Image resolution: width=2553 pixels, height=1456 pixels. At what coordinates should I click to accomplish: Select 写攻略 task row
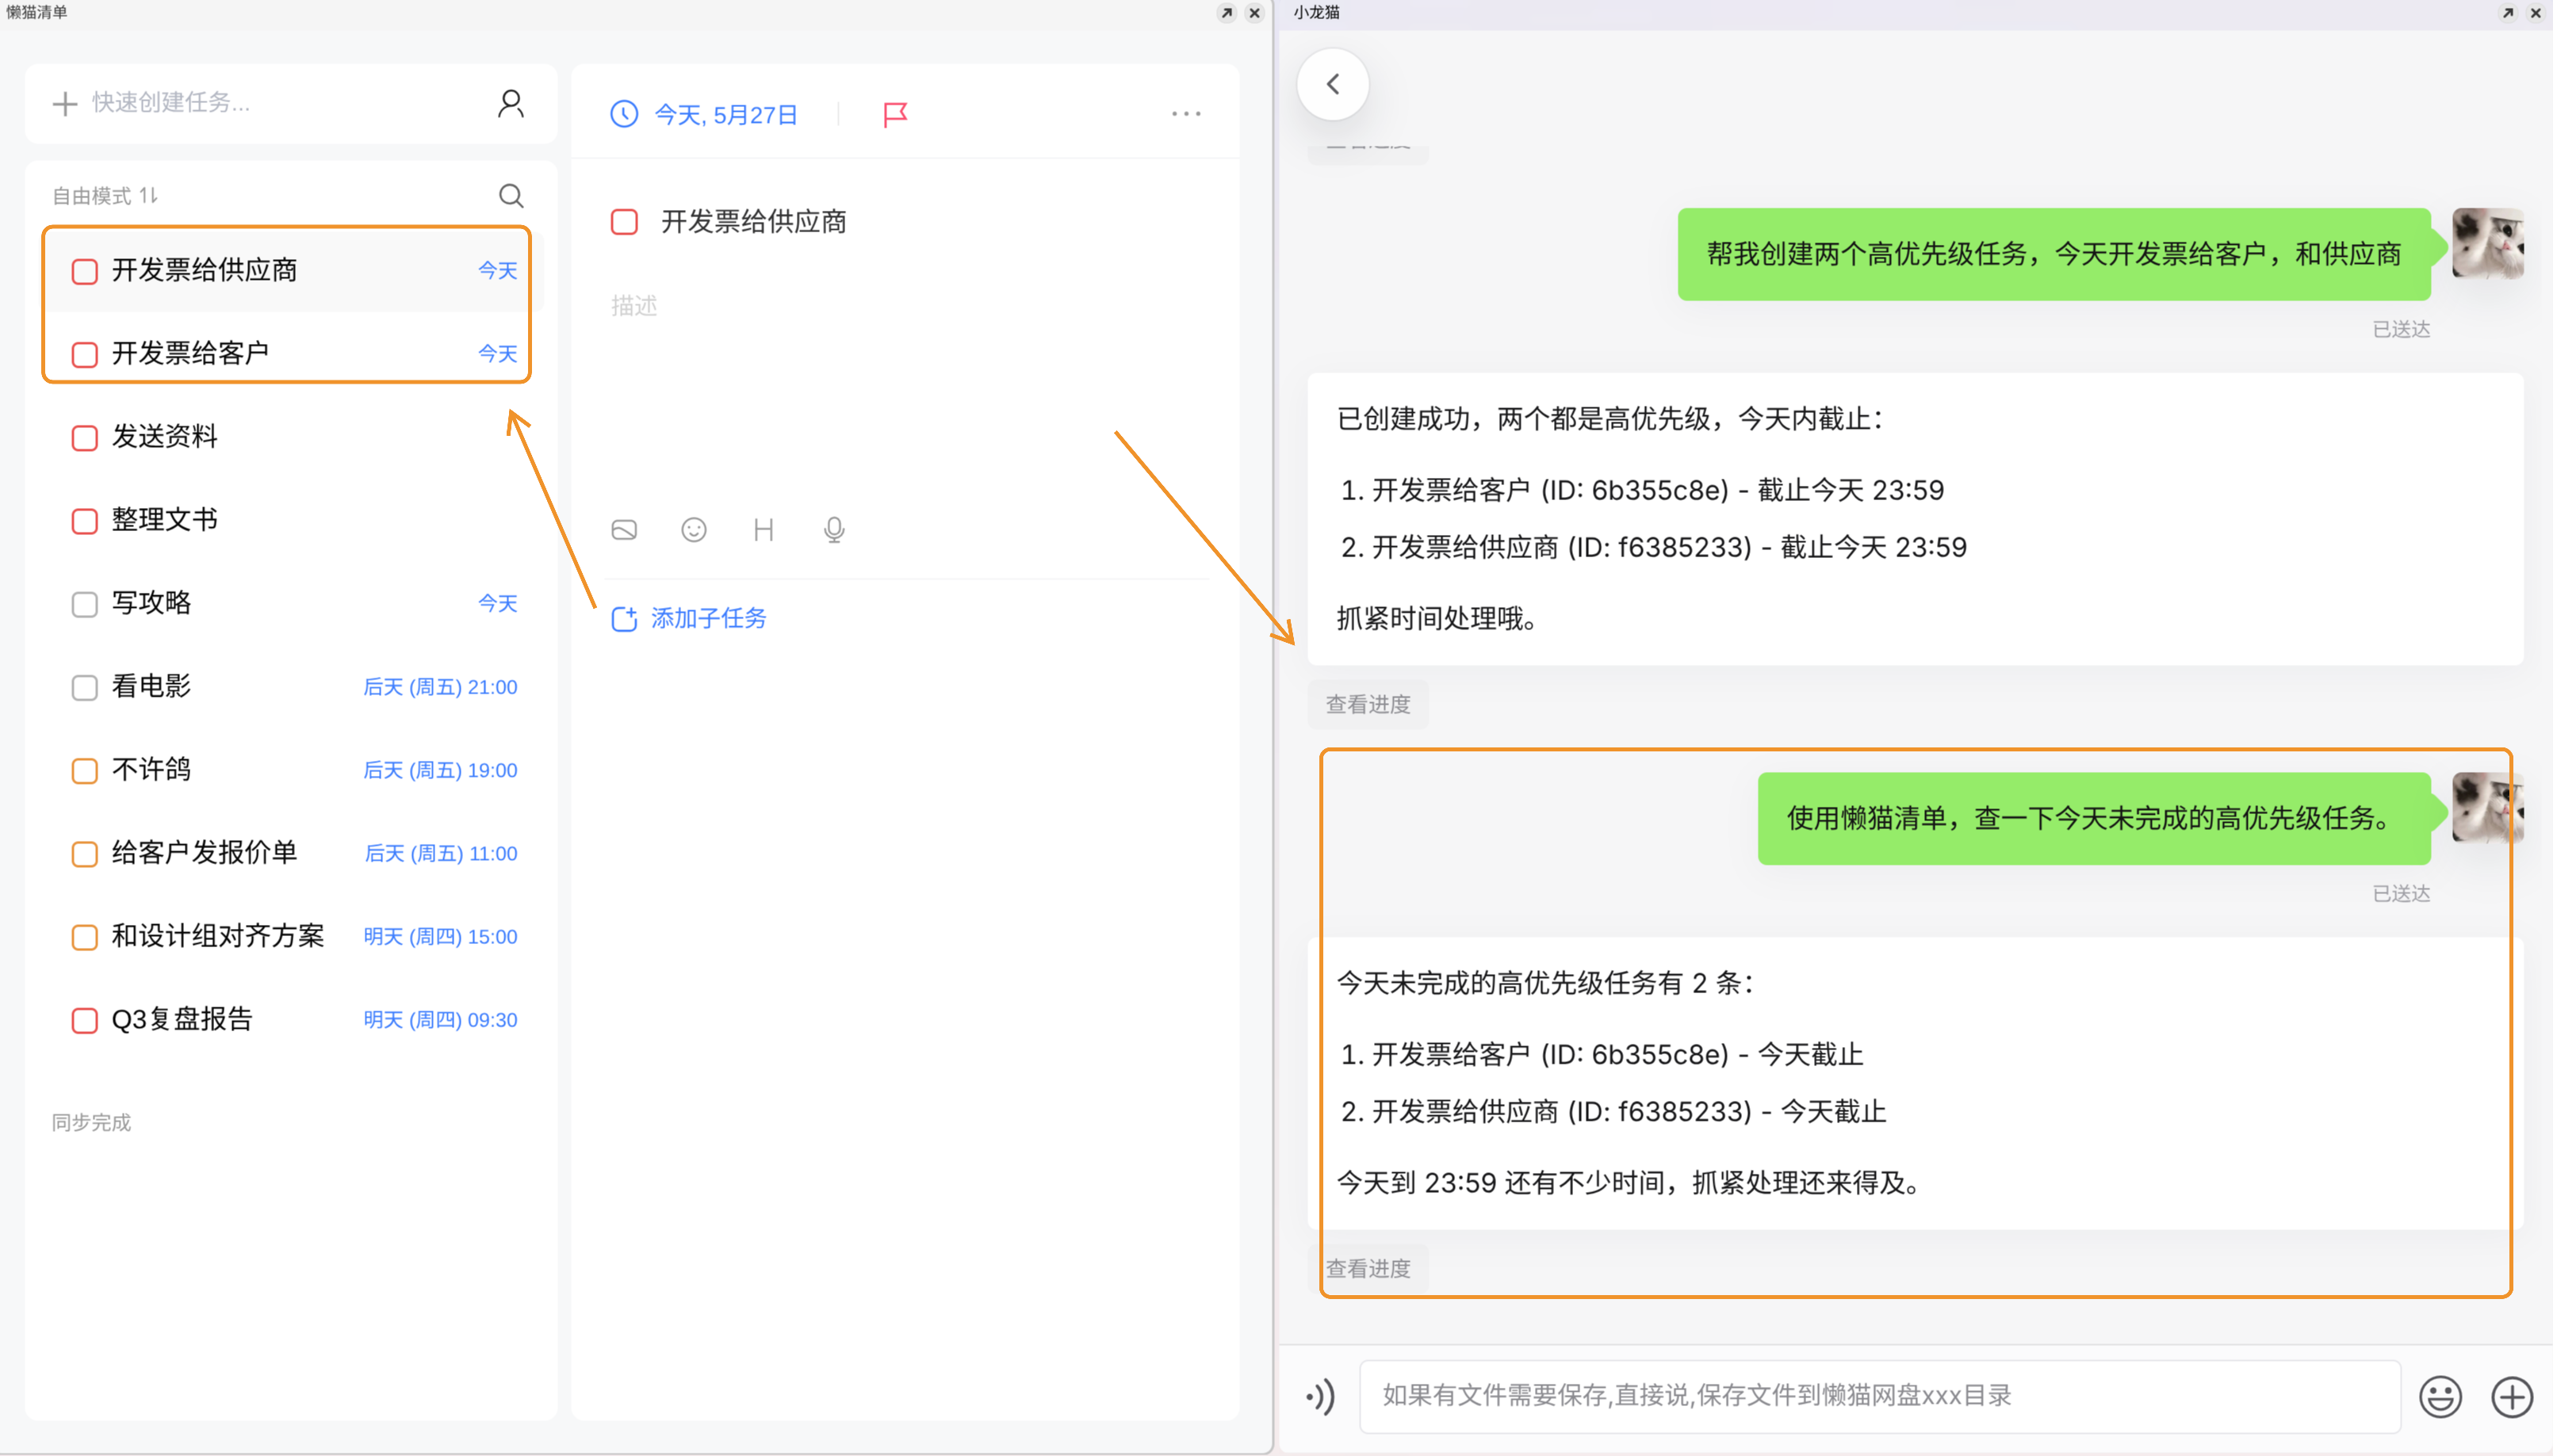290,604
